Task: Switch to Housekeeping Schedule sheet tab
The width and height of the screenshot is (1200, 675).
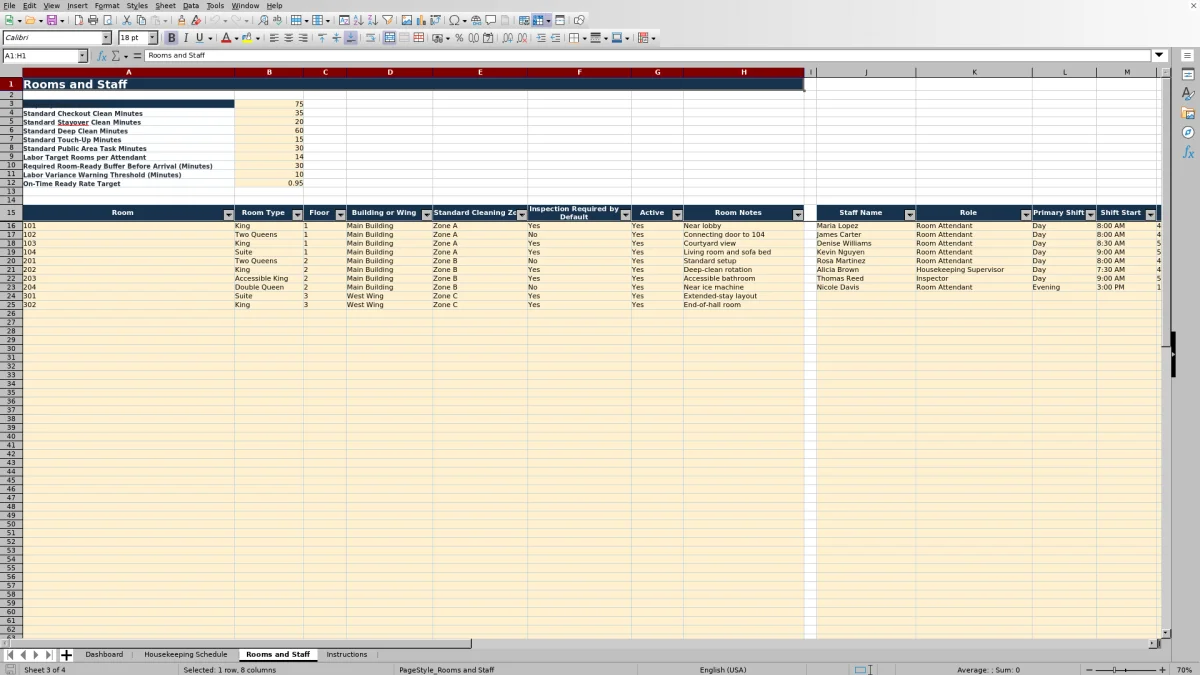Action: coord(186,655)
